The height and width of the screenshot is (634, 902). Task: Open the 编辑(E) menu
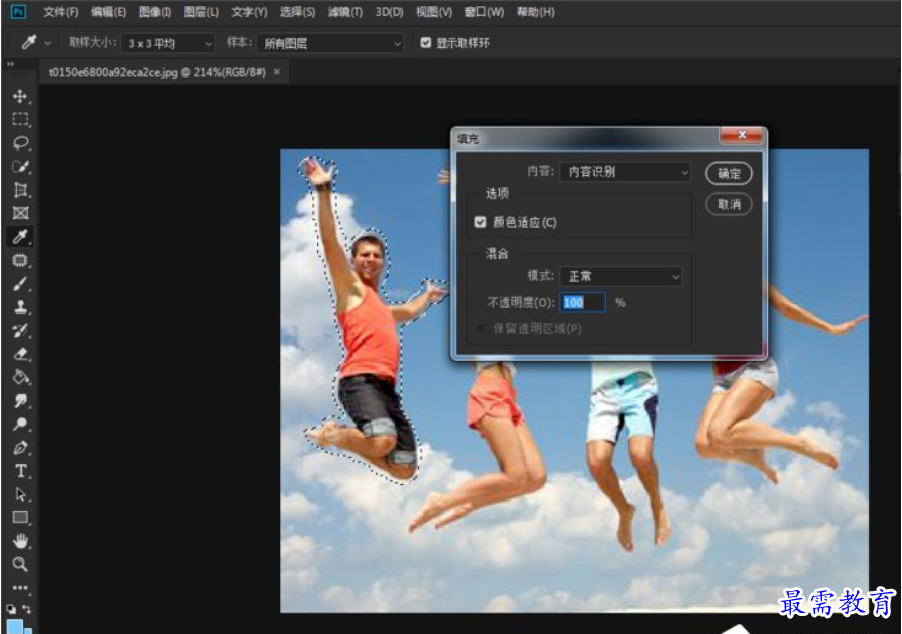tap(108, 12)
